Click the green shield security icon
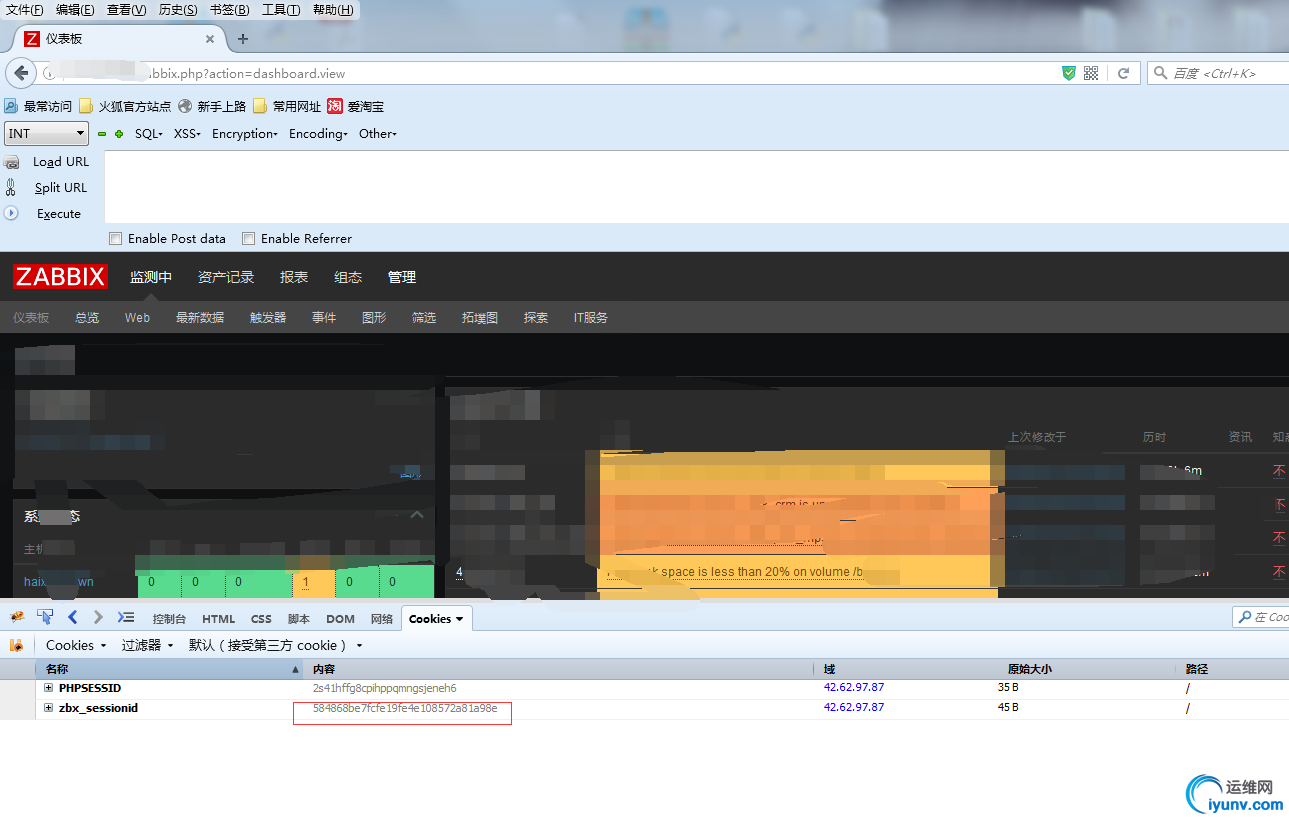The image size is (1289, 821). pyautogui.click(x=1069, y=73)
